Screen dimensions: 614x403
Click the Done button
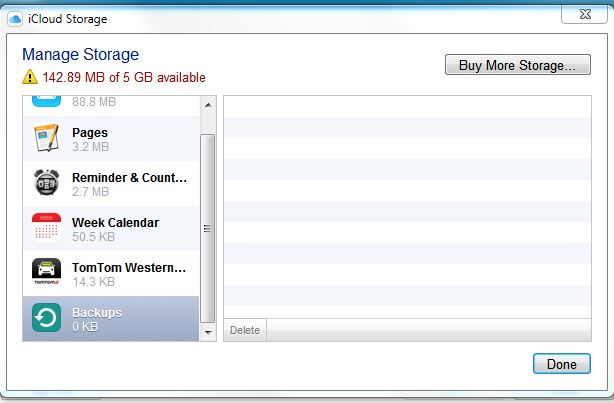pyautogui.click(x=562, y=364)
